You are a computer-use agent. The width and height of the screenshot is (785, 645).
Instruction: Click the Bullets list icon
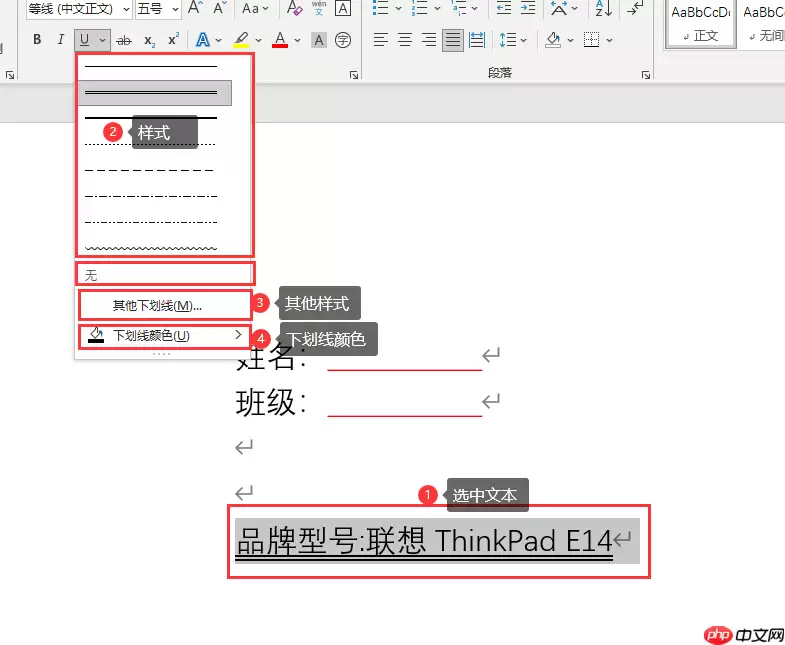click(x=380, y=8)
